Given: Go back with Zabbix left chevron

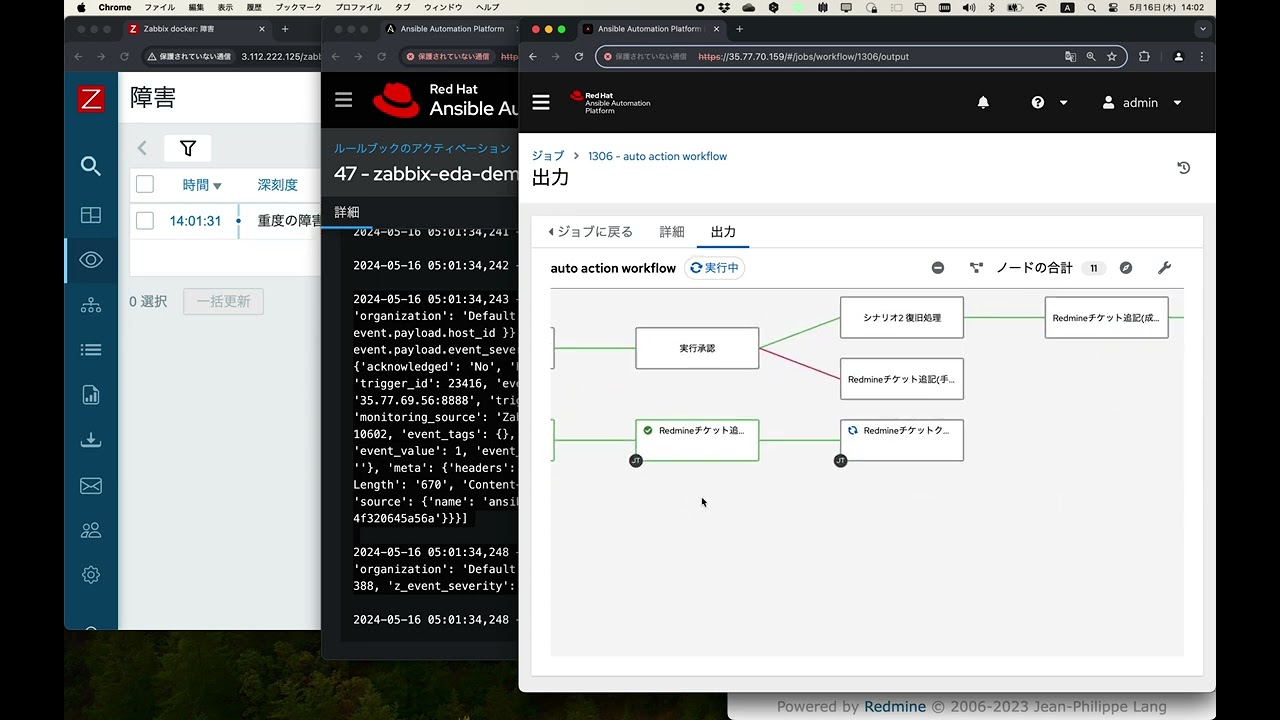Looking at the screenshot, I should (x=142, y=148).
